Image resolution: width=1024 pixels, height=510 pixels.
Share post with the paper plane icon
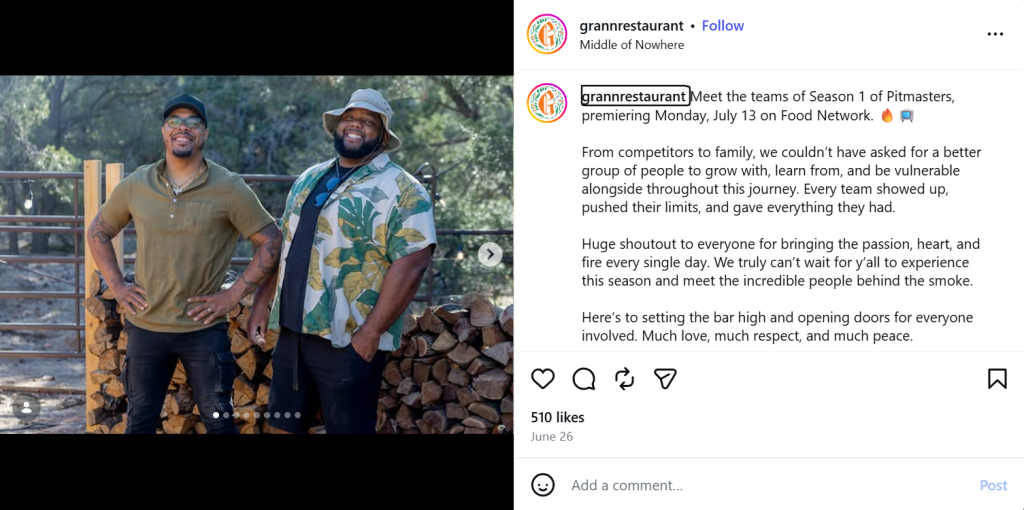click(665, 379)
